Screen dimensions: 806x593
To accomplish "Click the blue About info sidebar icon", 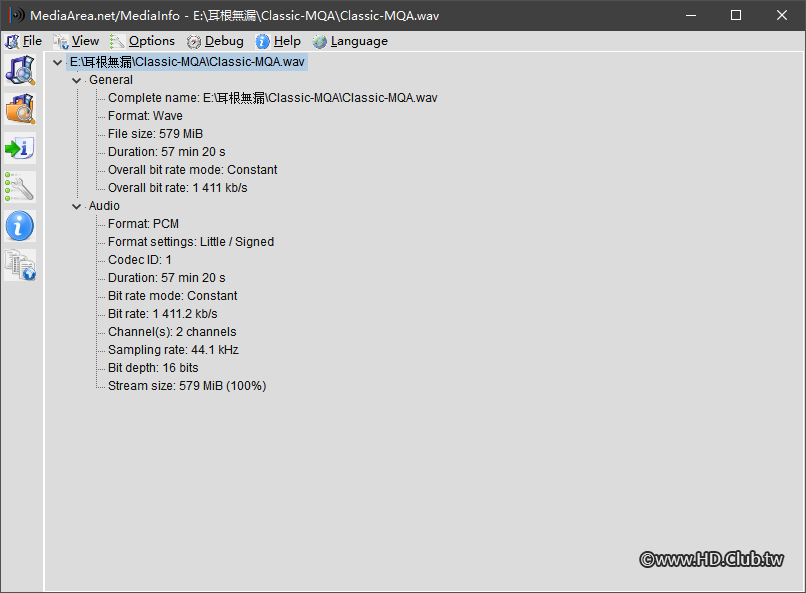I will 20,226.
